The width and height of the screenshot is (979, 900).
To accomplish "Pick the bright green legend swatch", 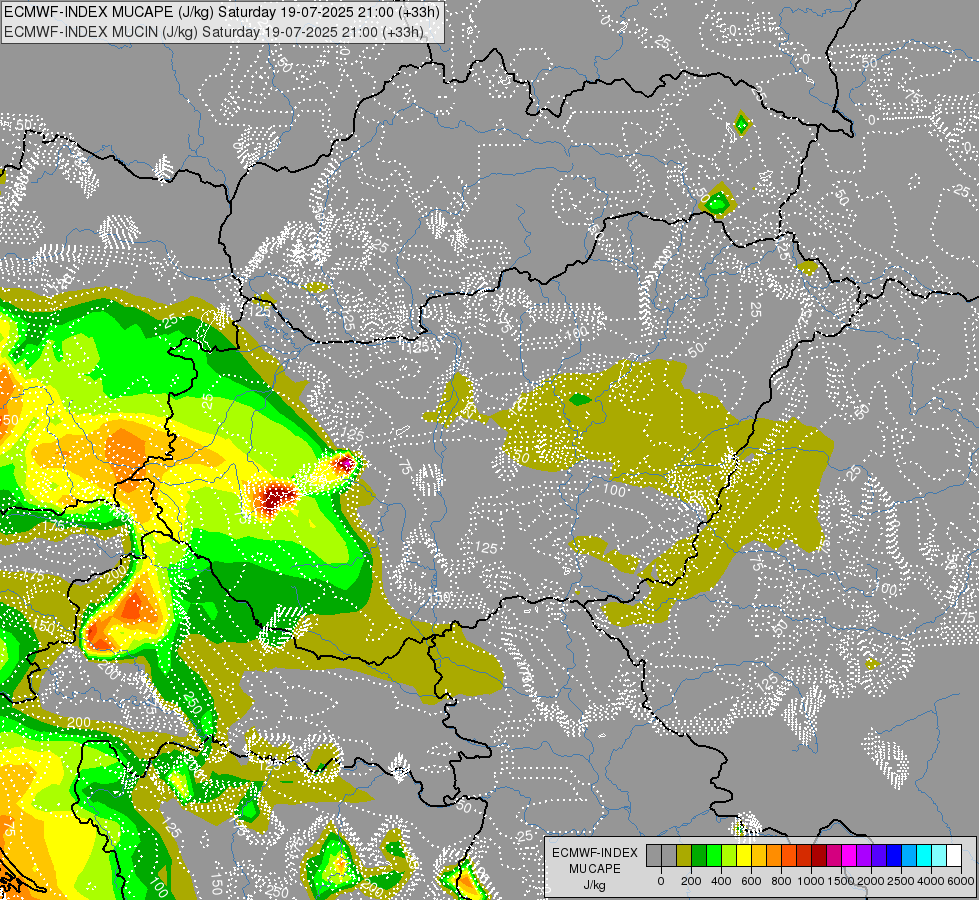I will click(714, 856).
